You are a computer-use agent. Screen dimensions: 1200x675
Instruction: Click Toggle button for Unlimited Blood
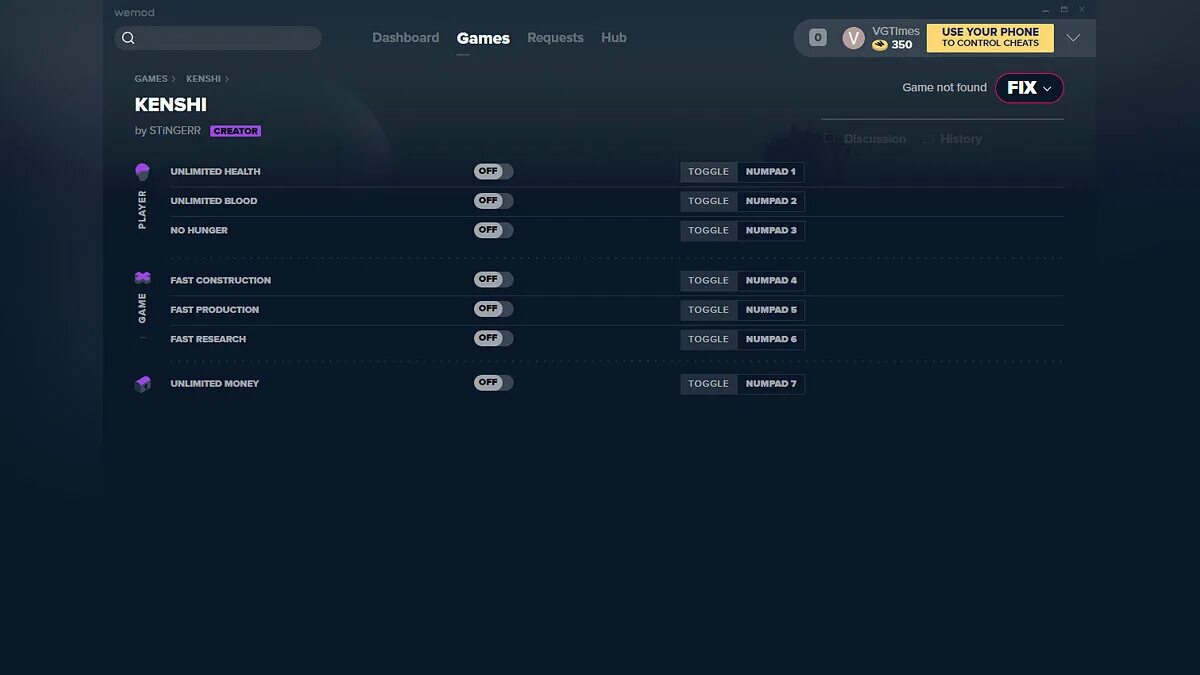pos(709,201)
